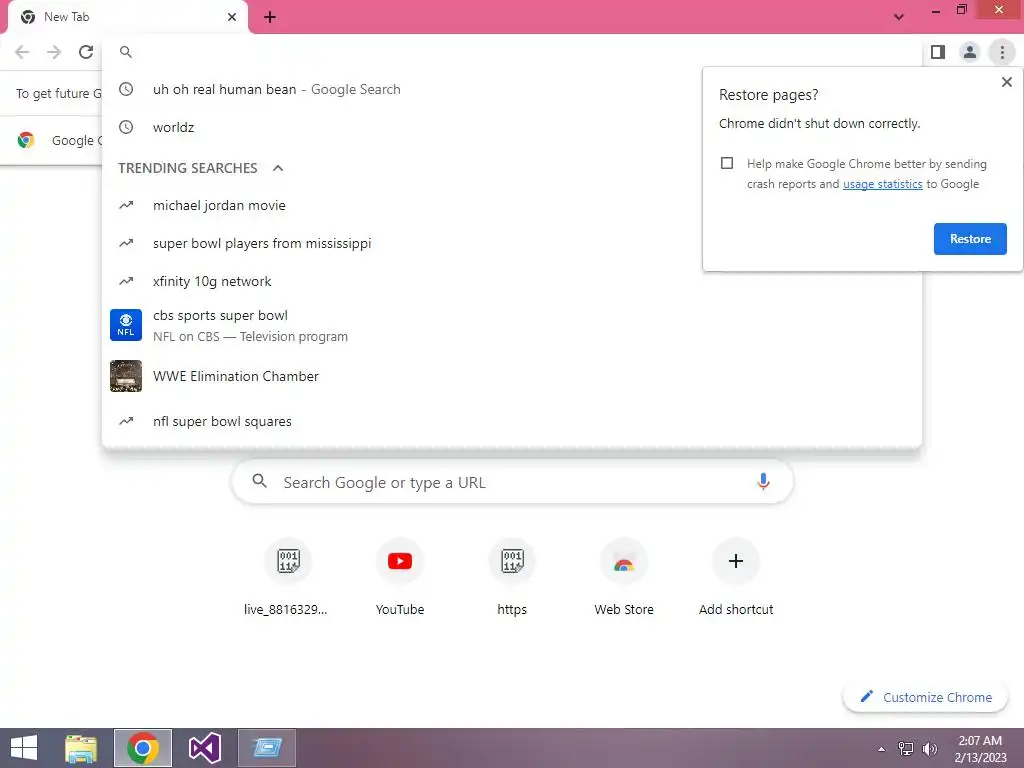Select 'uh oh real human bean' suggestion
This screenshot has height=768, width=1024.
point(512,89)
